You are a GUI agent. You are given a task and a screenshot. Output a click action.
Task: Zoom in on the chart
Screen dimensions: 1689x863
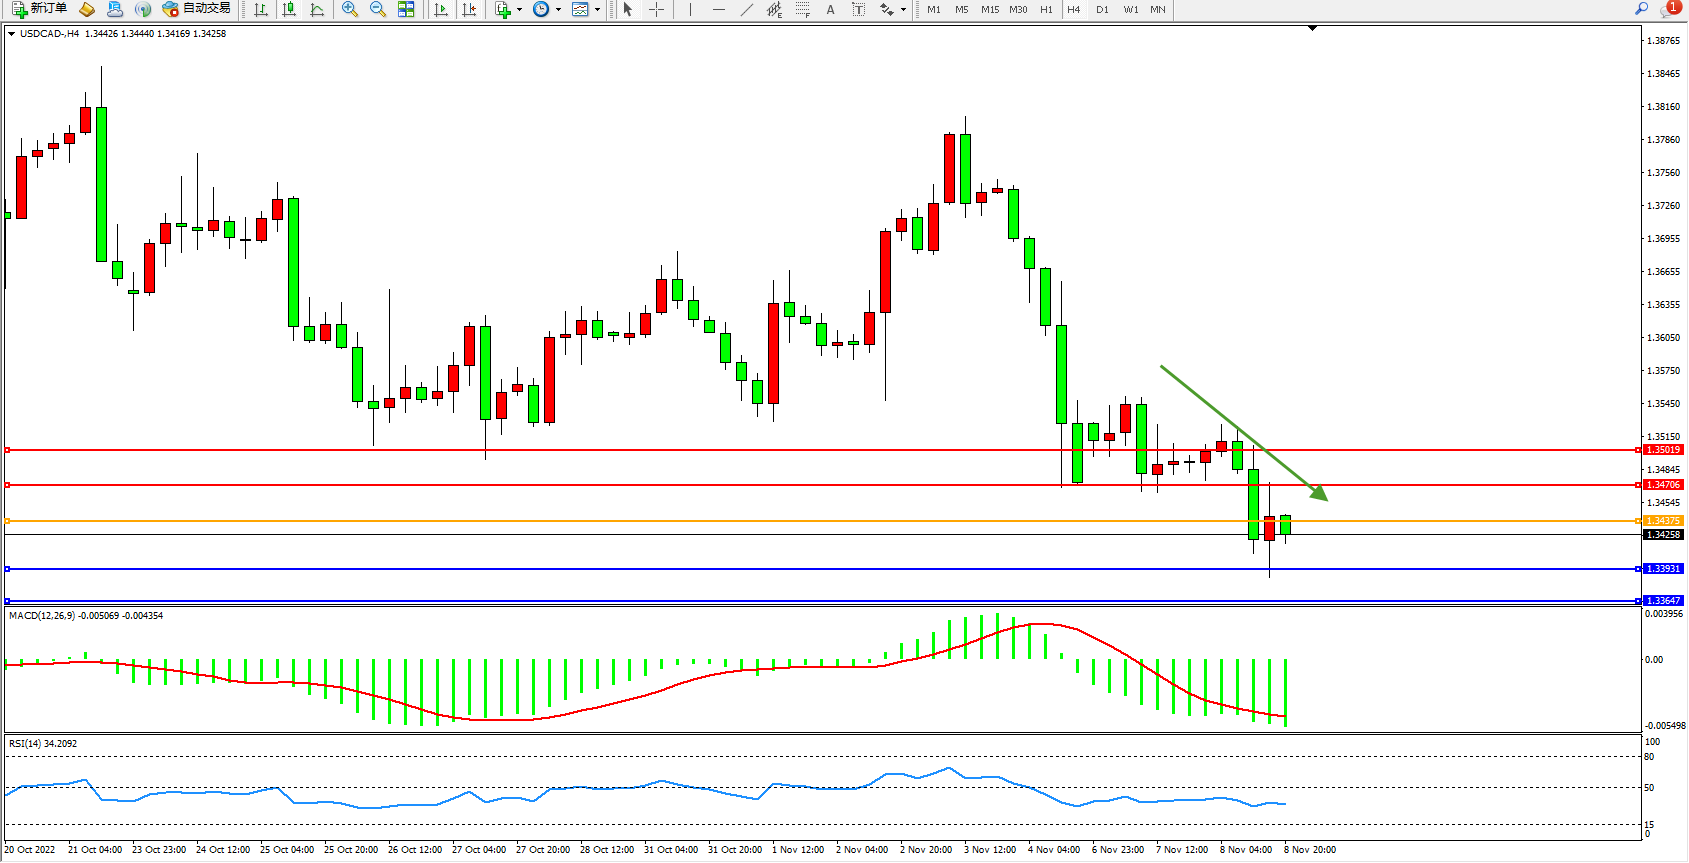click(x=350, y=9)
